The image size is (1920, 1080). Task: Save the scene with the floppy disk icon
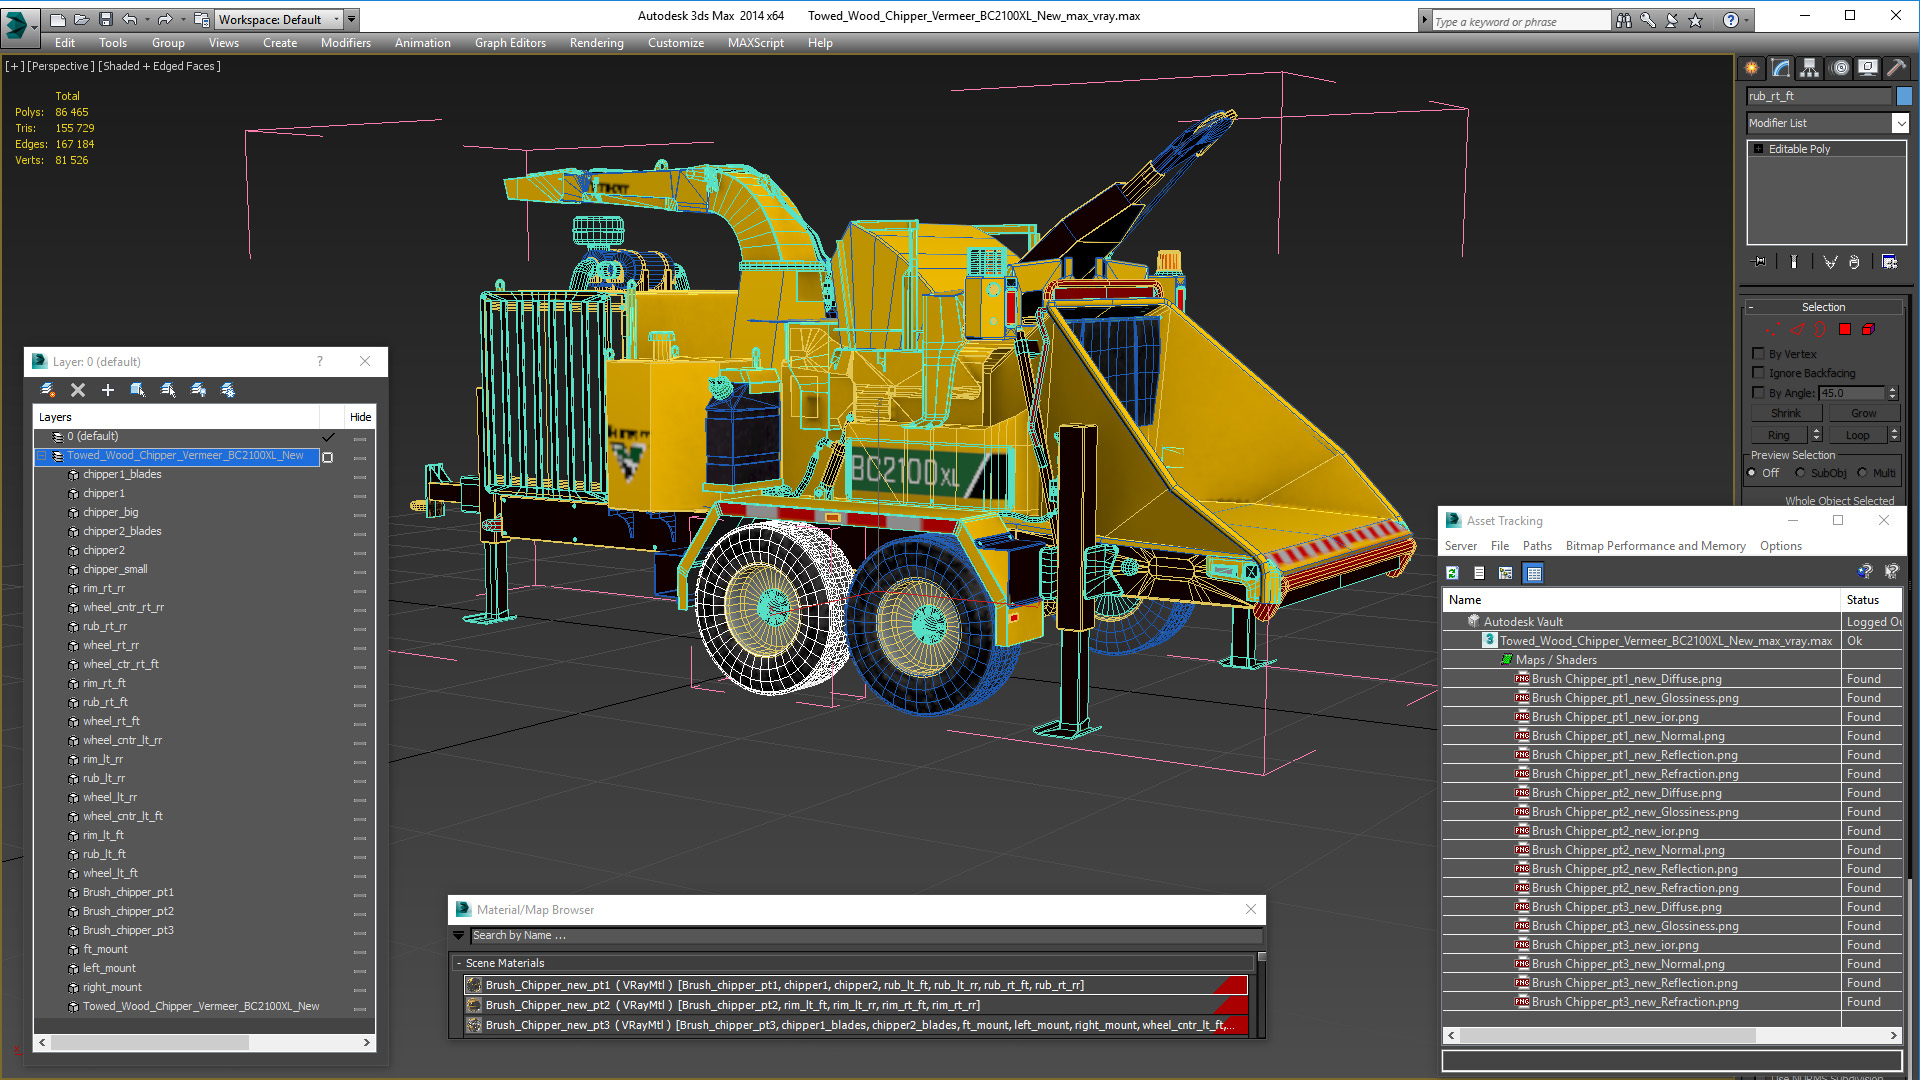105,19
